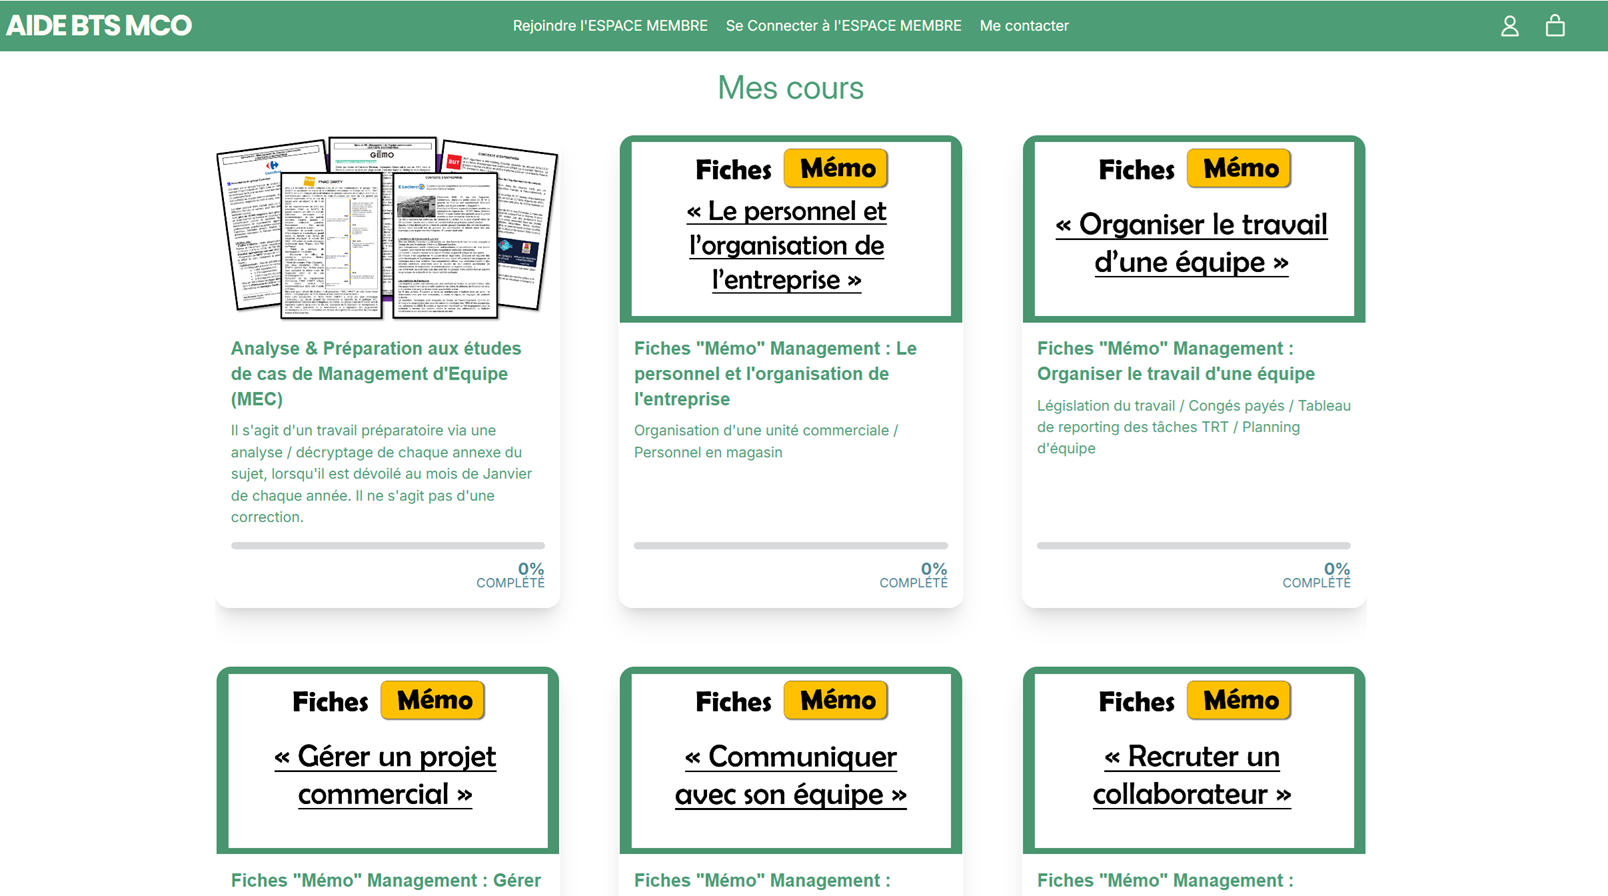The height and width of the screenshot is (896, 1608).
Task: Open the Me contacter menu link
Action: (1024, 26)
